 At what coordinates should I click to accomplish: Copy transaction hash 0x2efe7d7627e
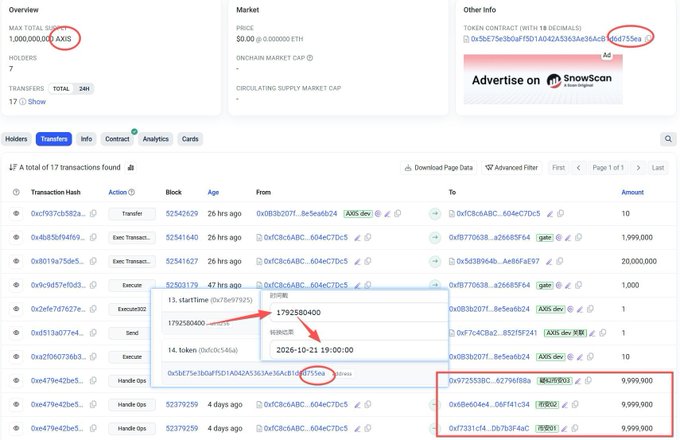[x=93, y=309]
